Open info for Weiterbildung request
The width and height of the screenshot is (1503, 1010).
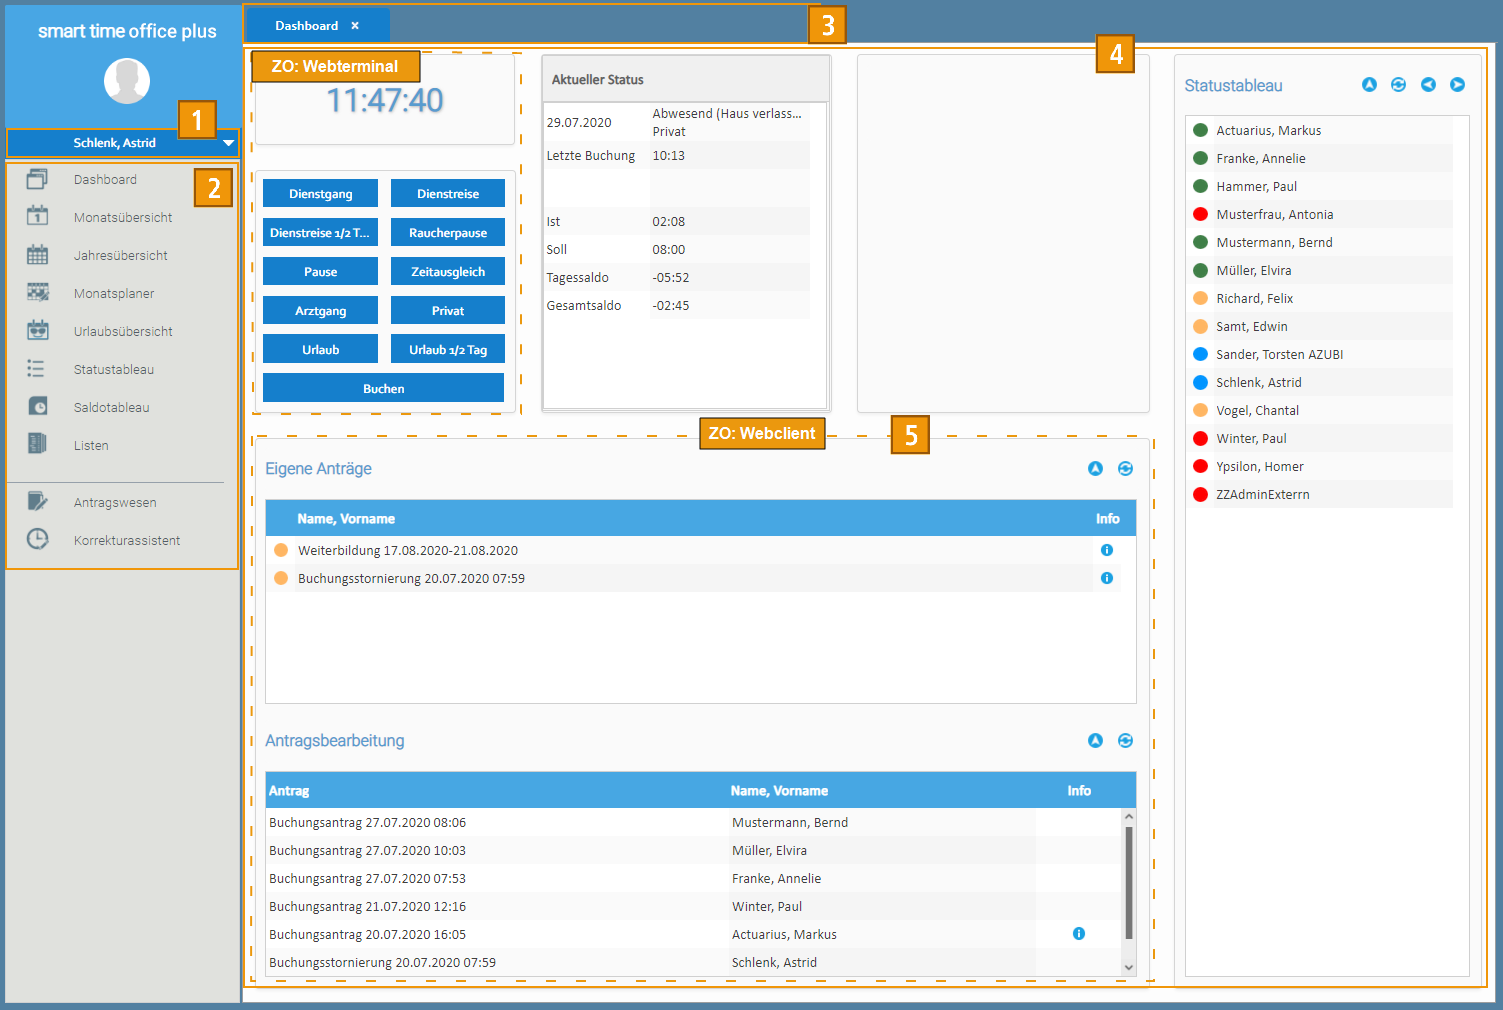coord(1106,550)
